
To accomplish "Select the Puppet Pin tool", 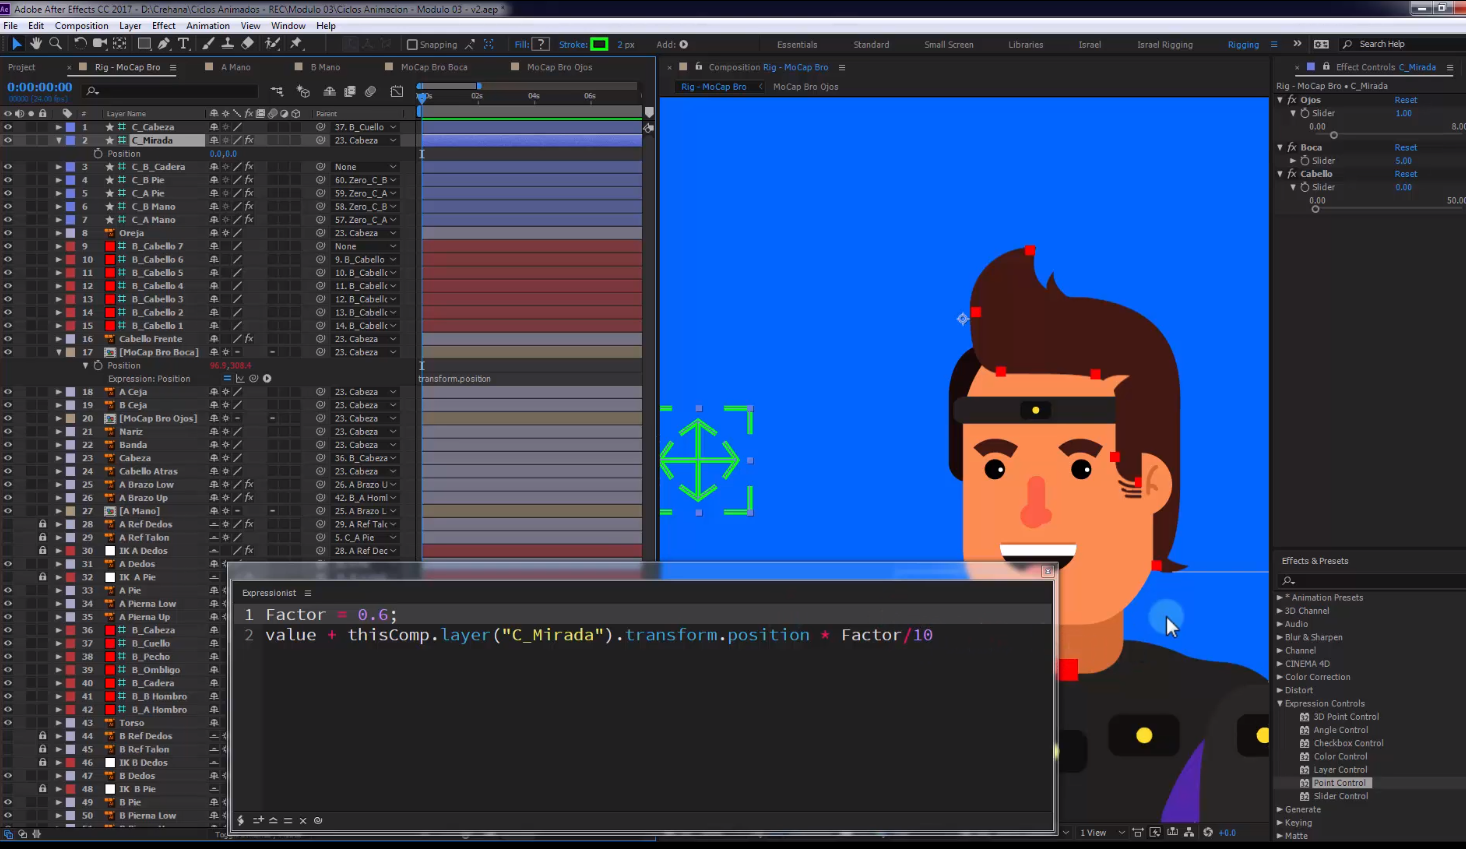I will [296, 44].
